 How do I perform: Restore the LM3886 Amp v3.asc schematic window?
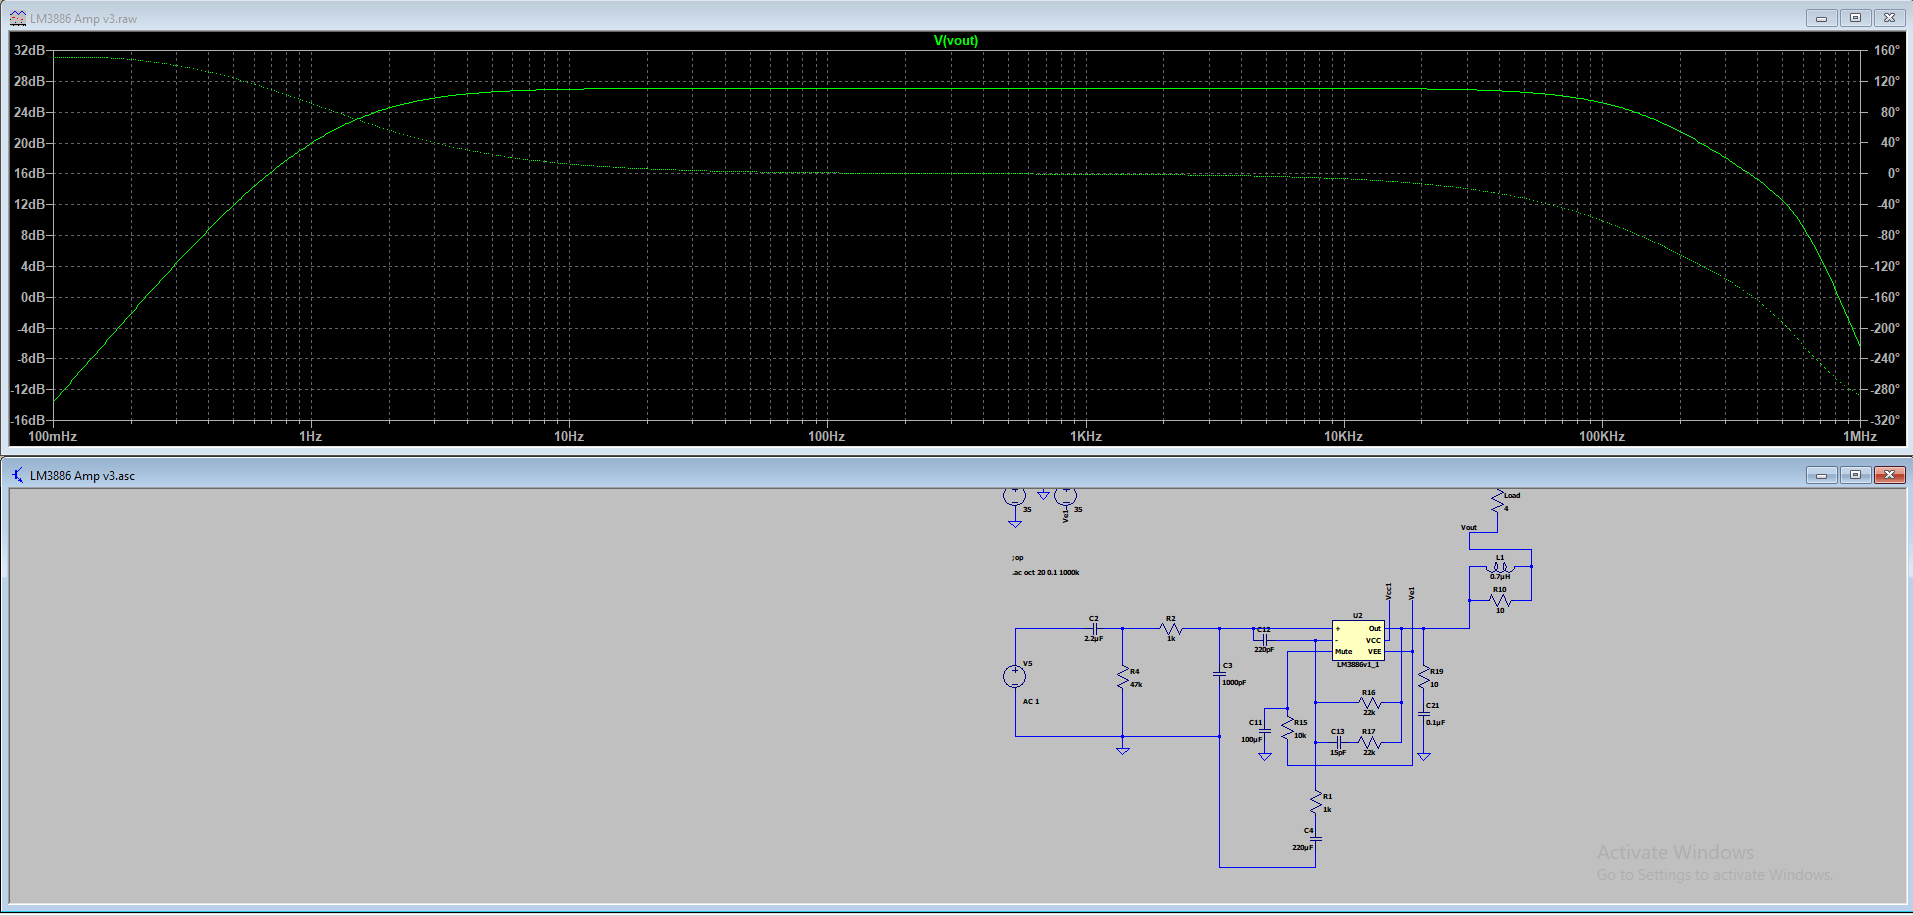coord(1855,475)
